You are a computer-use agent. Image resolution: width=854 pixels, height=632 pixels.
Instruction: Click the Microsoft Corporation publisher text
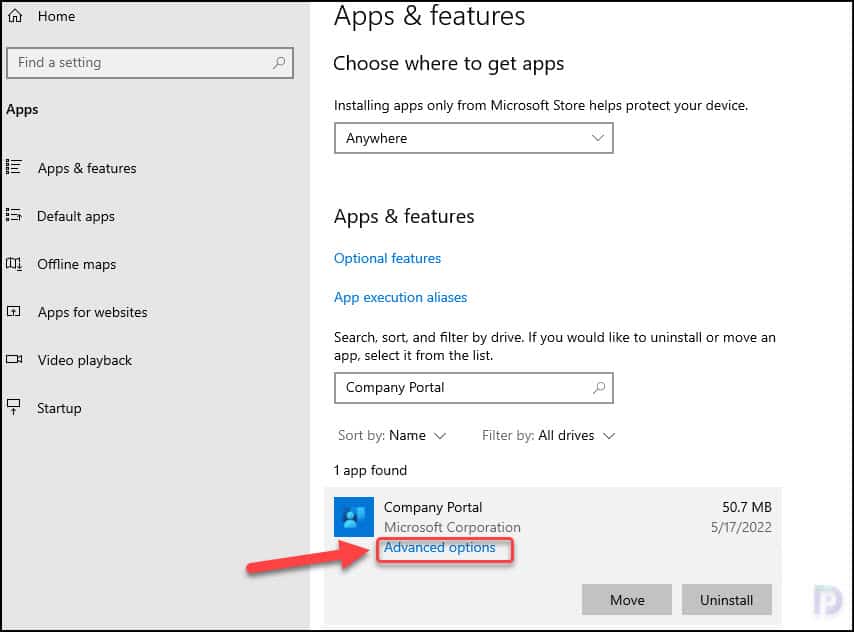(452, 527)
